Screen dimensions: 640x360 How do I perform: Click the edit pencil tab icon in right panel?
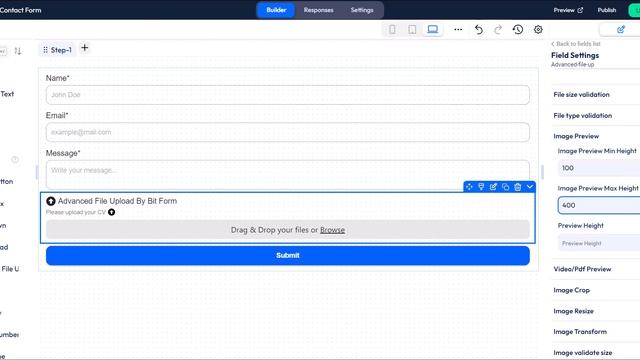[621, 29]
